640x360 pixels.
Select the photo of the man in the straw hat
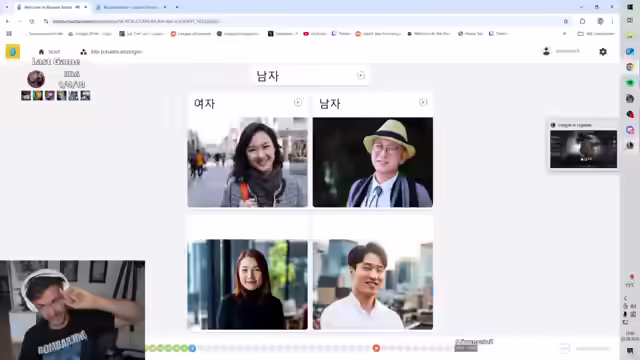(373, 162)
